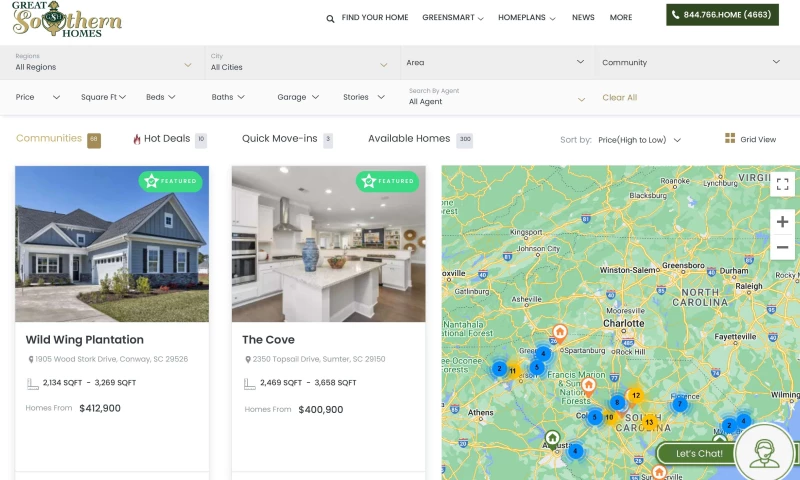800x480 pixels.
Task: Open the City dropdown
Action: [x=298, y=62]
